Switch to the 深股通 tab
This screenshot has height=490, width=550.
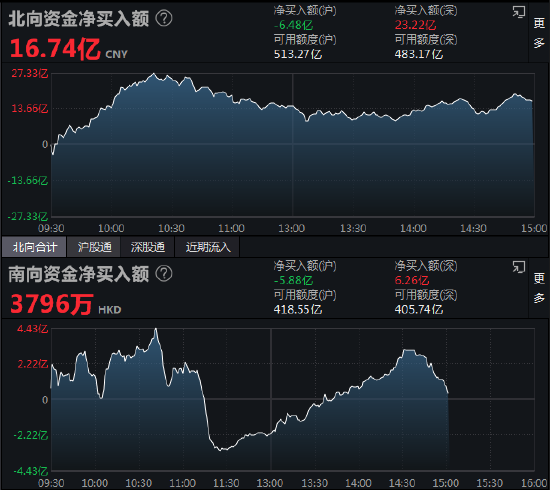pos(148,247)
